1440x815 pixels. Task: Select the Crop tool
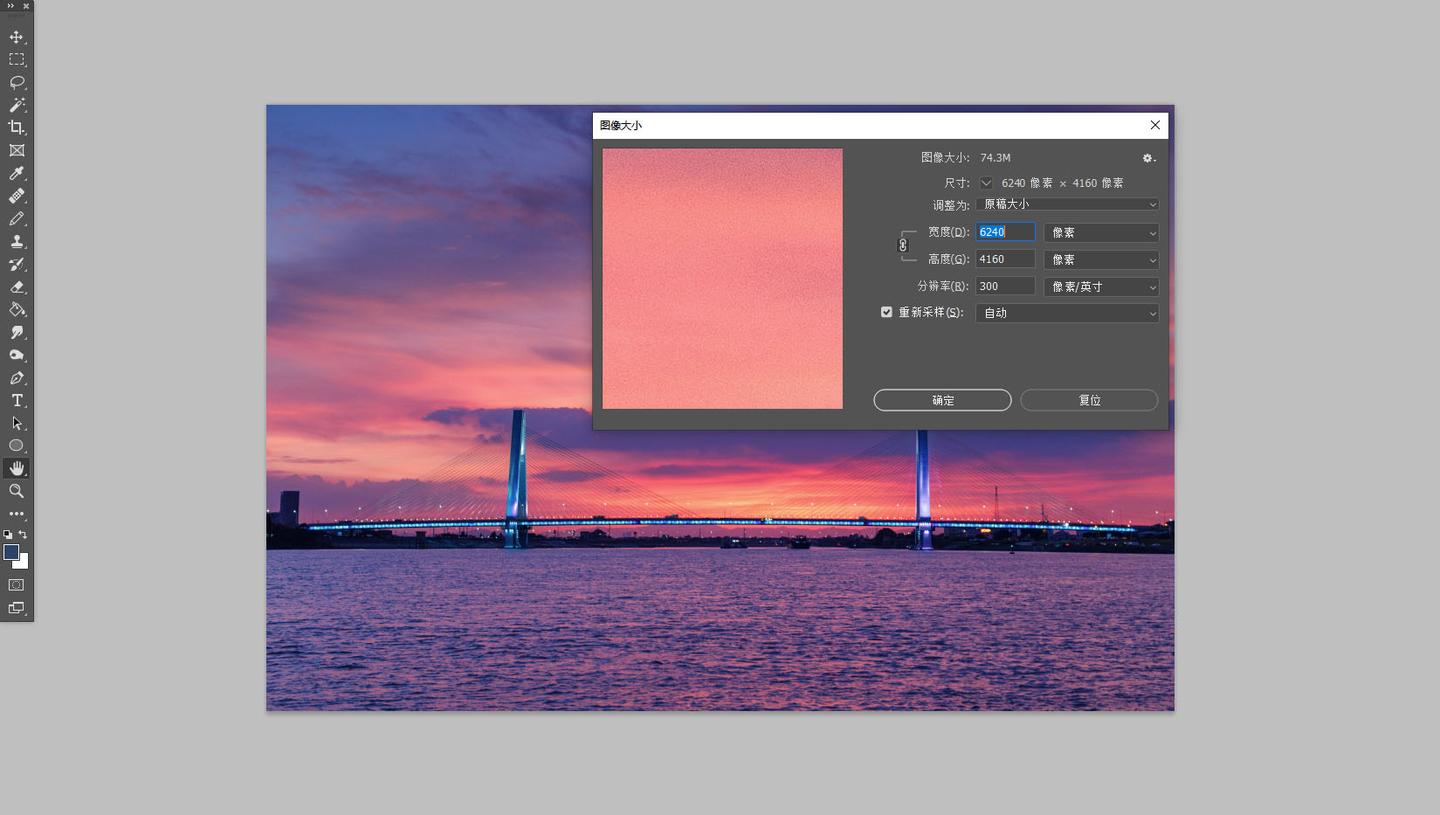16,128
